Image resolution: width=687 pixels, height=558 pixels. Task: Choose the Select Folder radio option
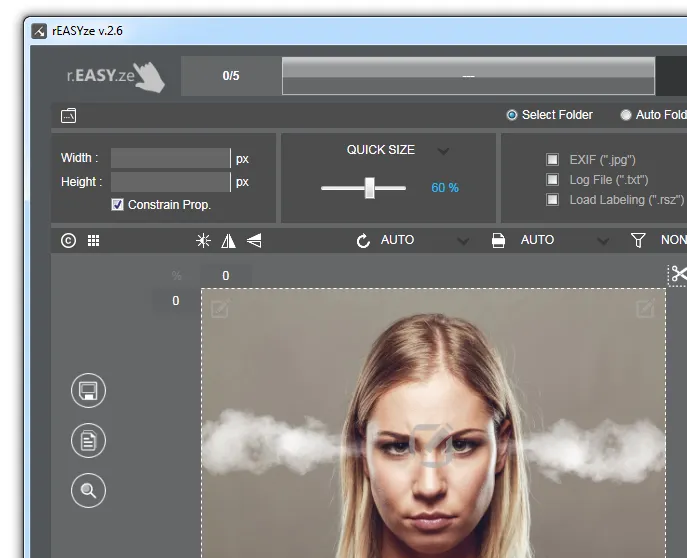point(512,115)
